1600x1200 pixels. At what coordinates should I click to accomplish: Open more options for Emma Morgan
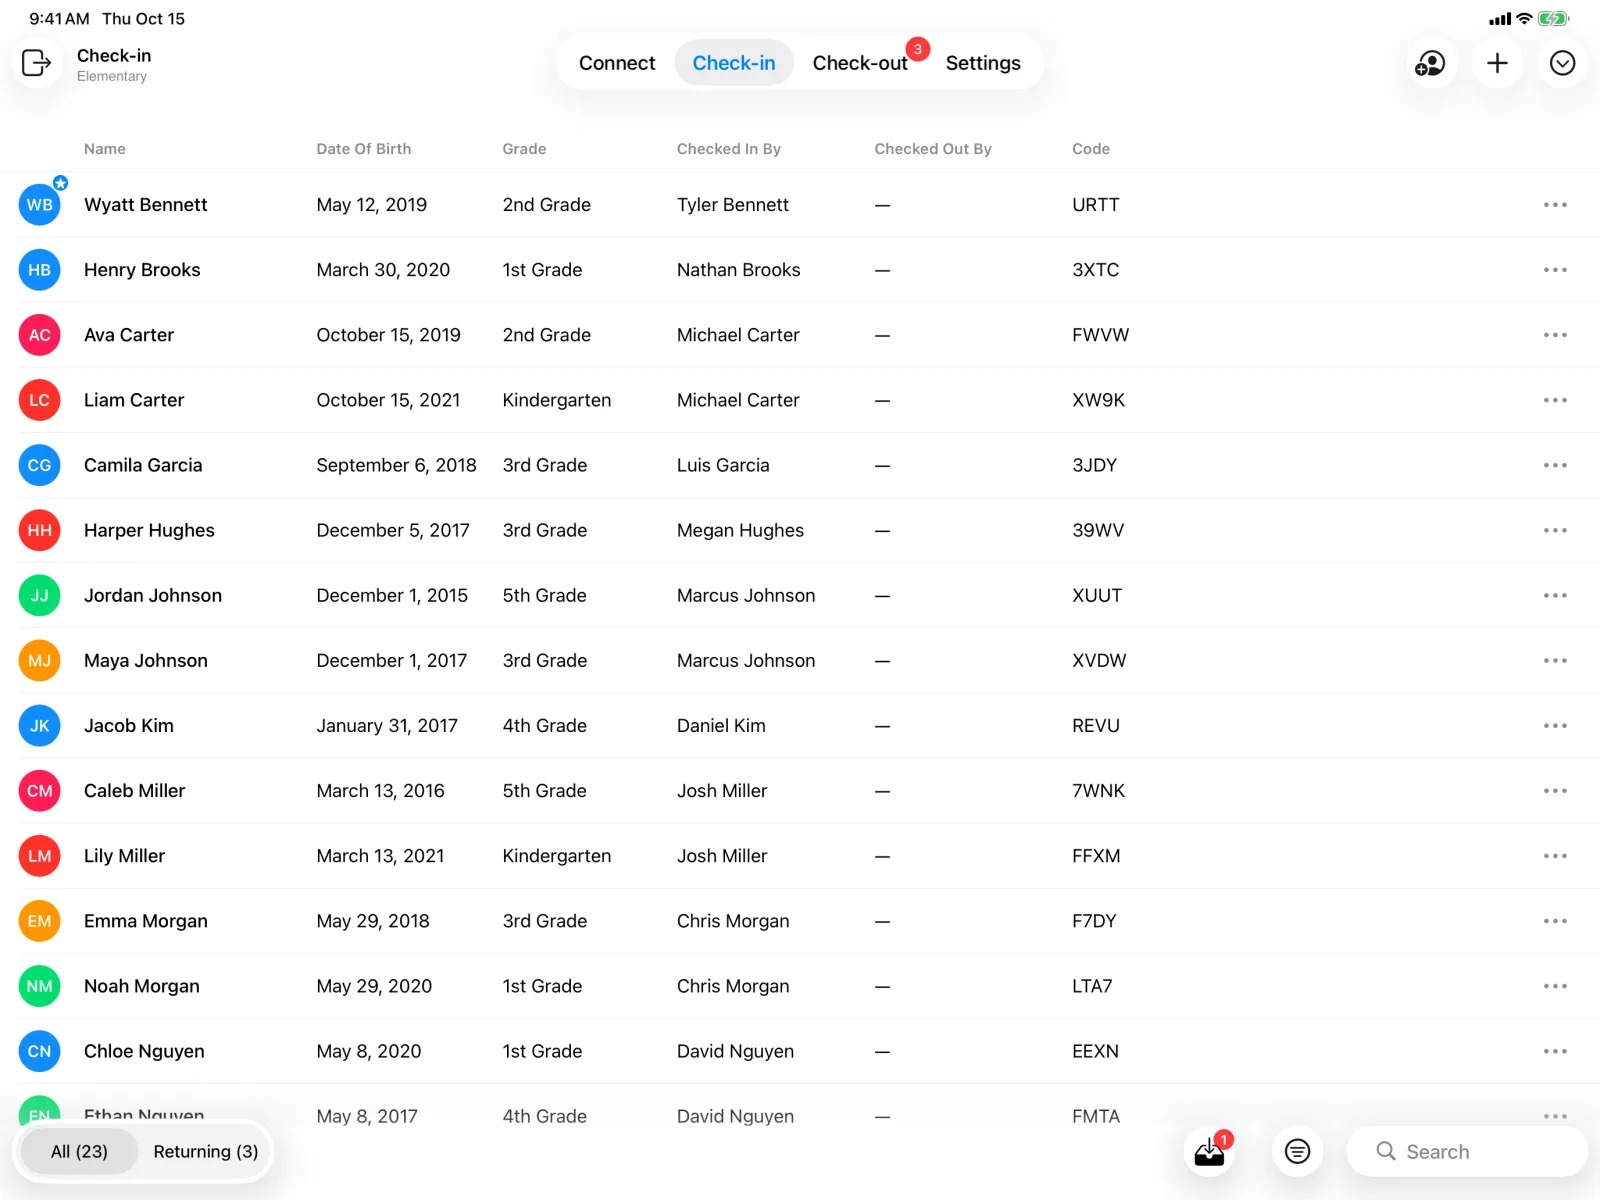1555,921
